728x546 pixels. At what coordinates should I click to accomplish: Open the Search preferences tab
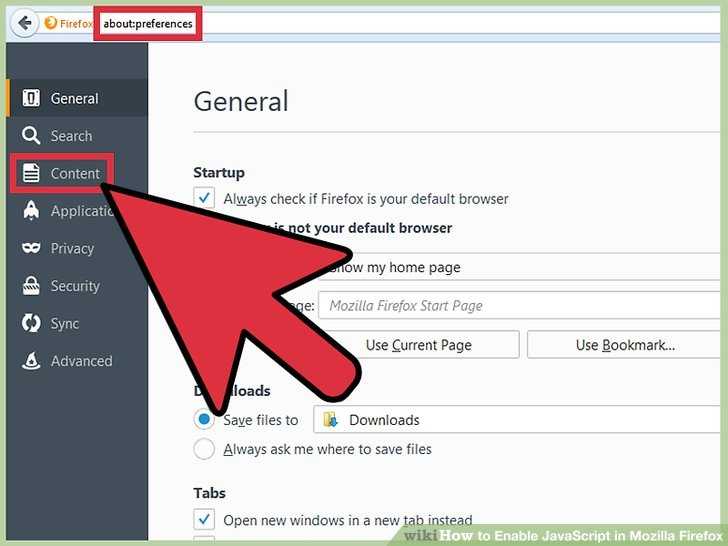pos(71,136)
